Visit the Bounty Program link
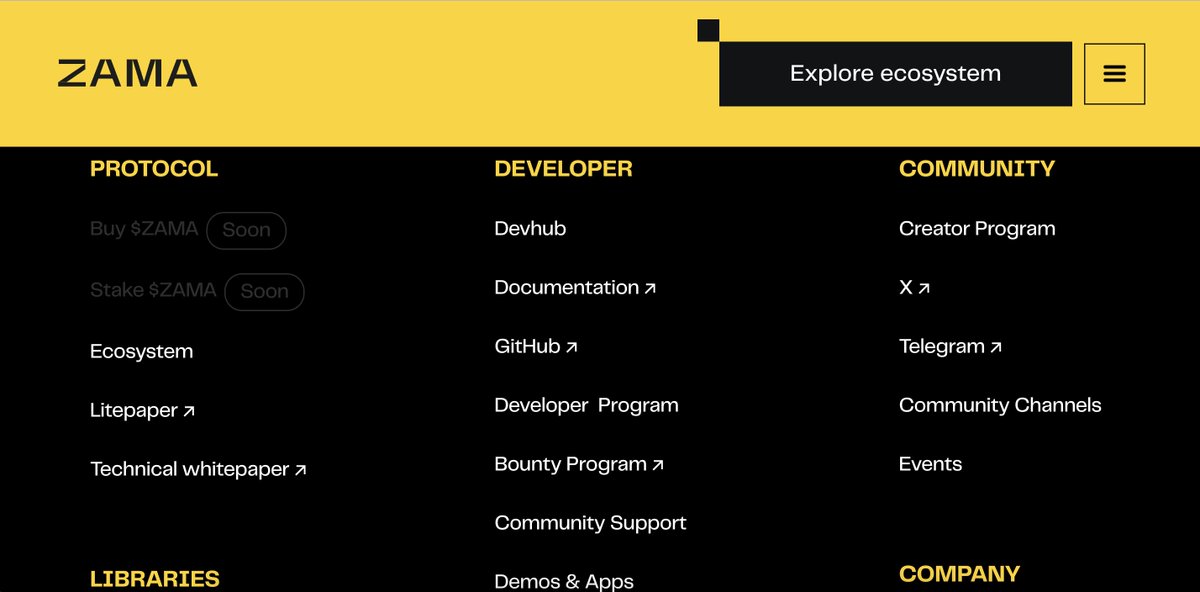 point(579,464)
